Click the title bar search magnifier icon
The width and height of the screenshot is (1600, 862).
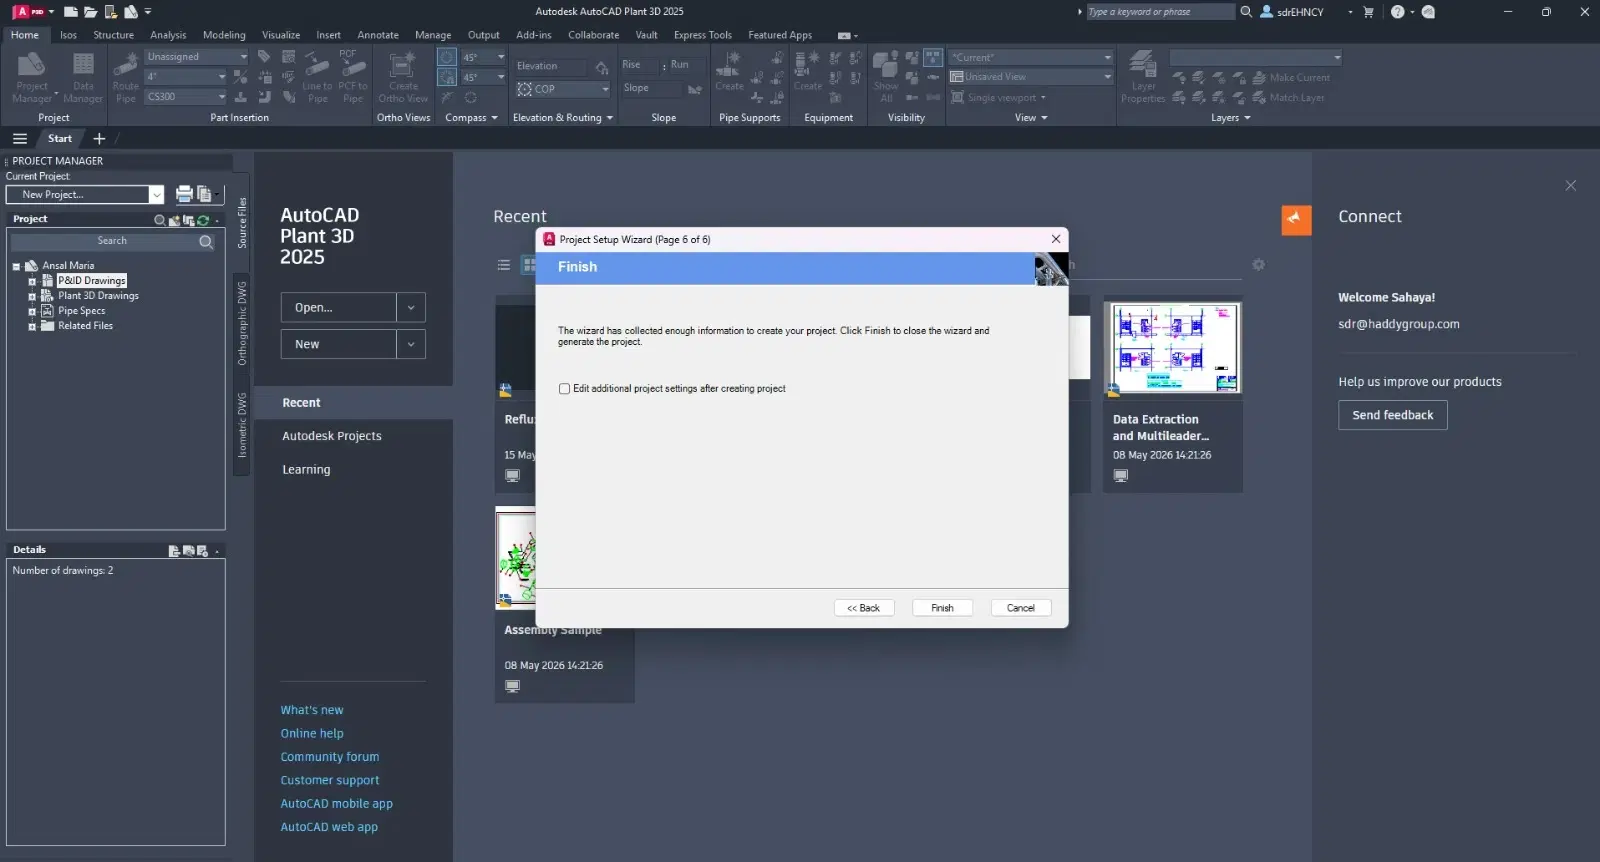coord(1246,12)
